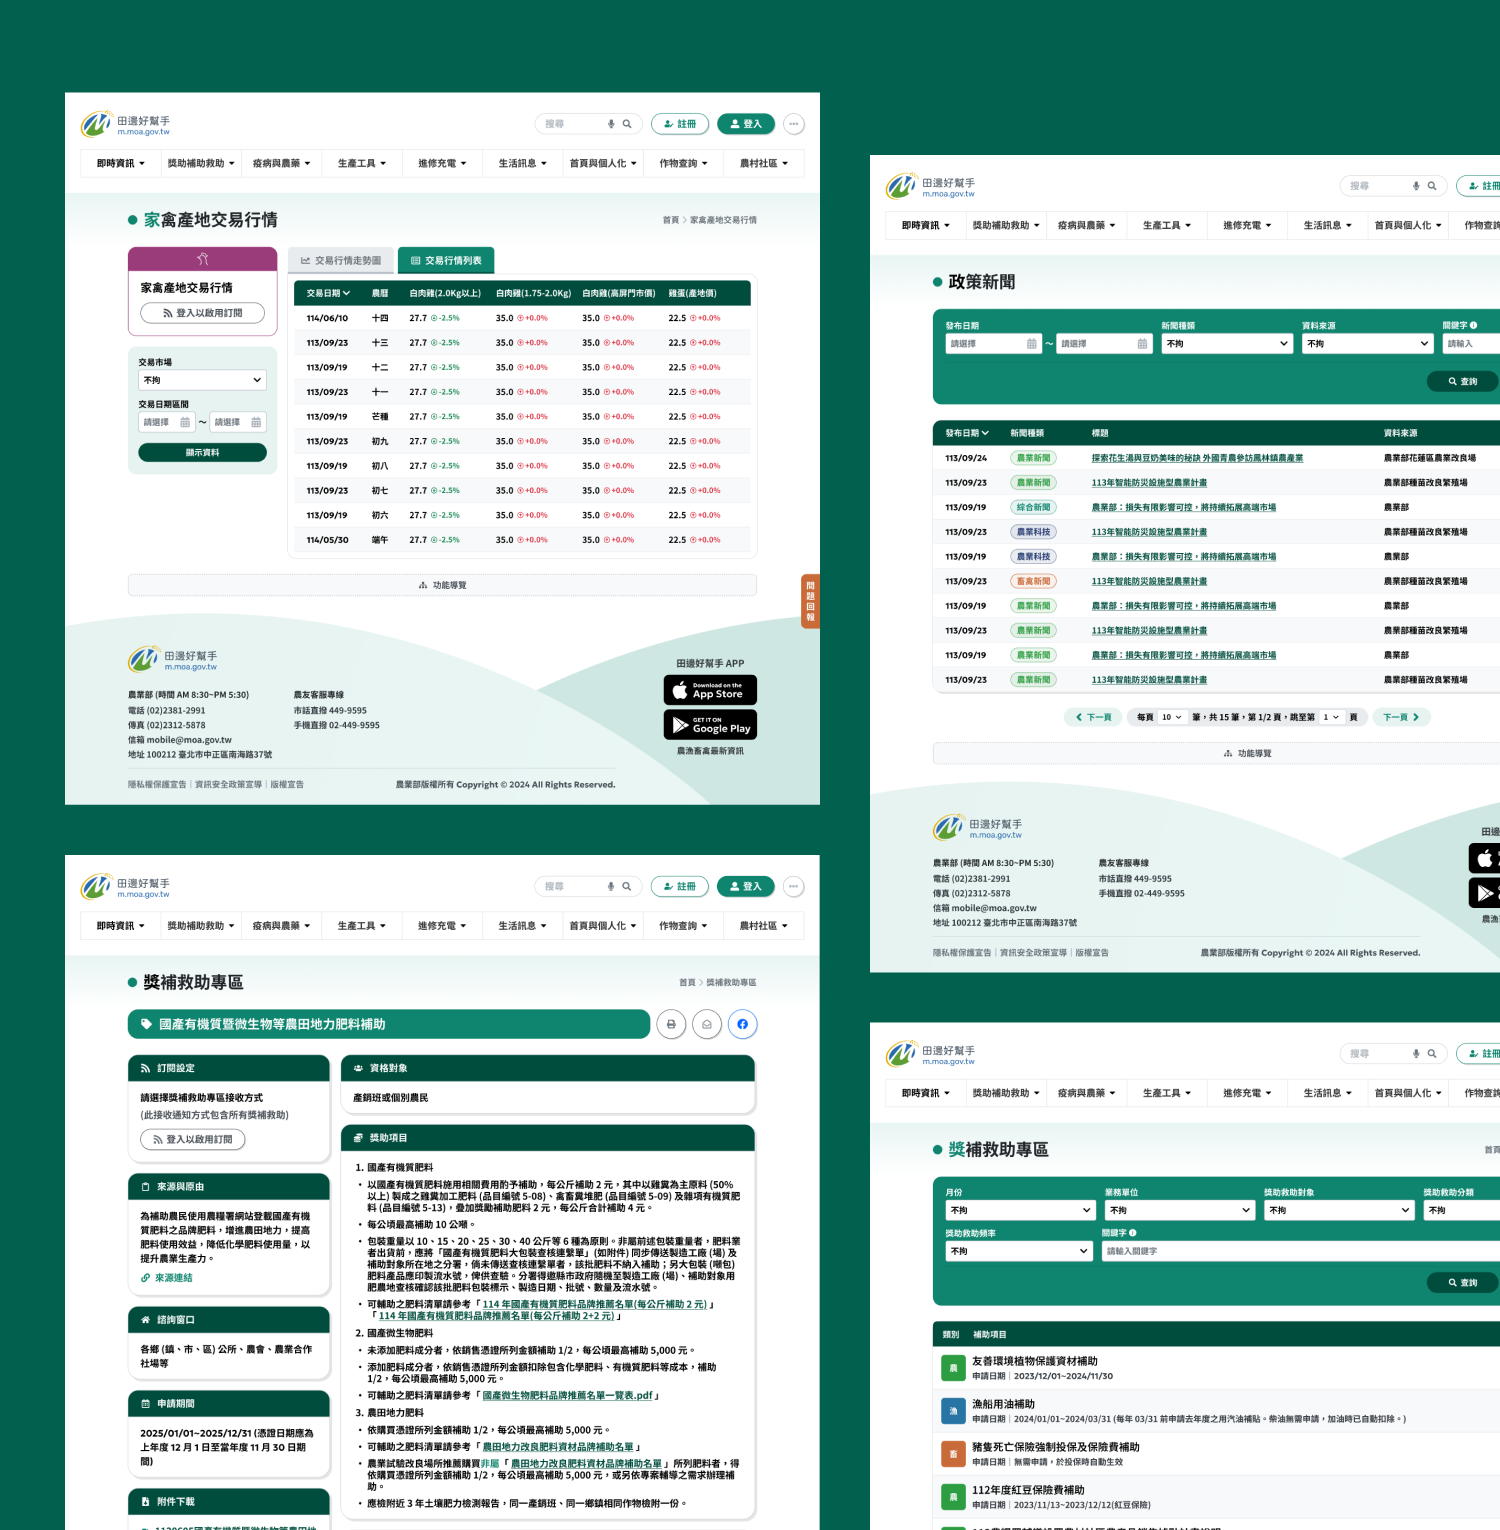Switch to the 交易行情走勢圖 tab
The image size is (1500, 1530).
(341, 260)
